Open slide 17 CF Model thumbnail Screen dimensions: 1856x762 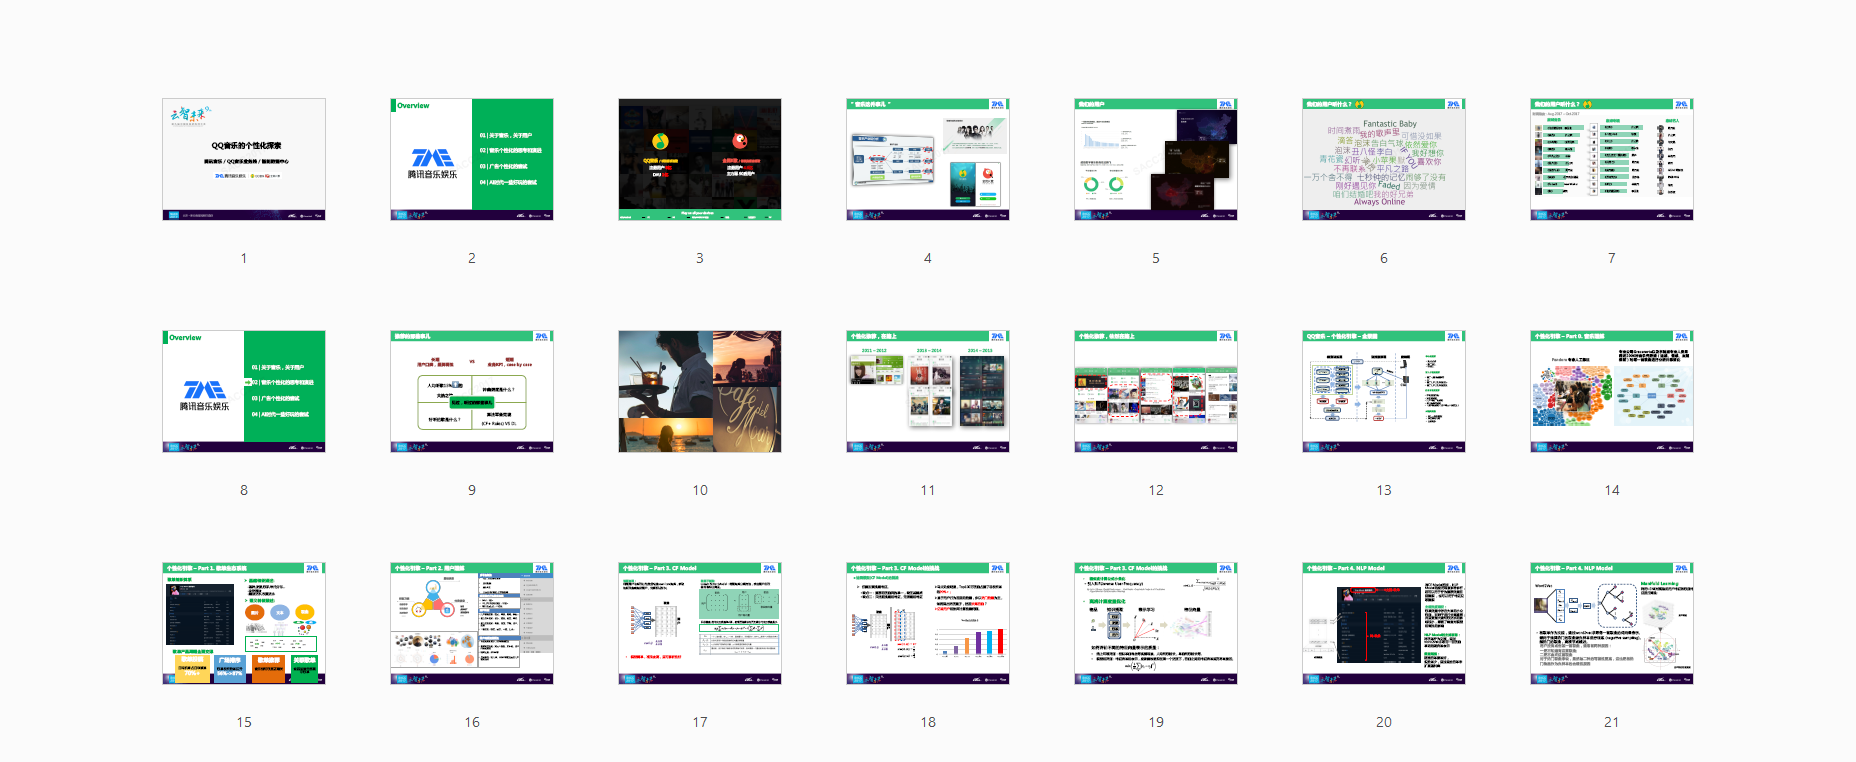coord(700,623)
